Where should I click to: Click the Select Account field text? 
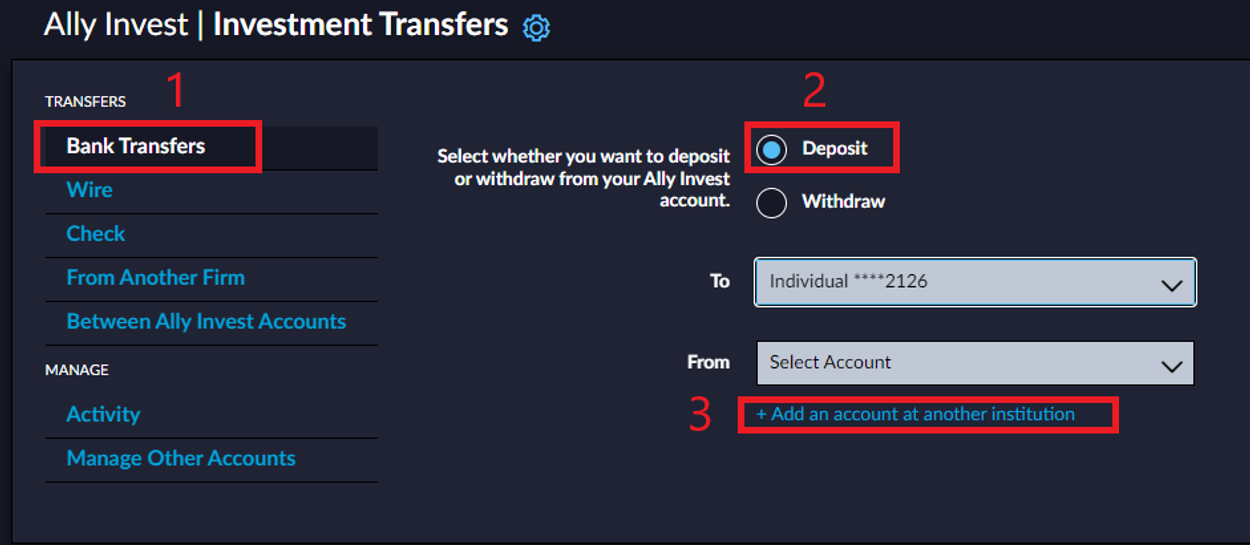pos(830,363)
